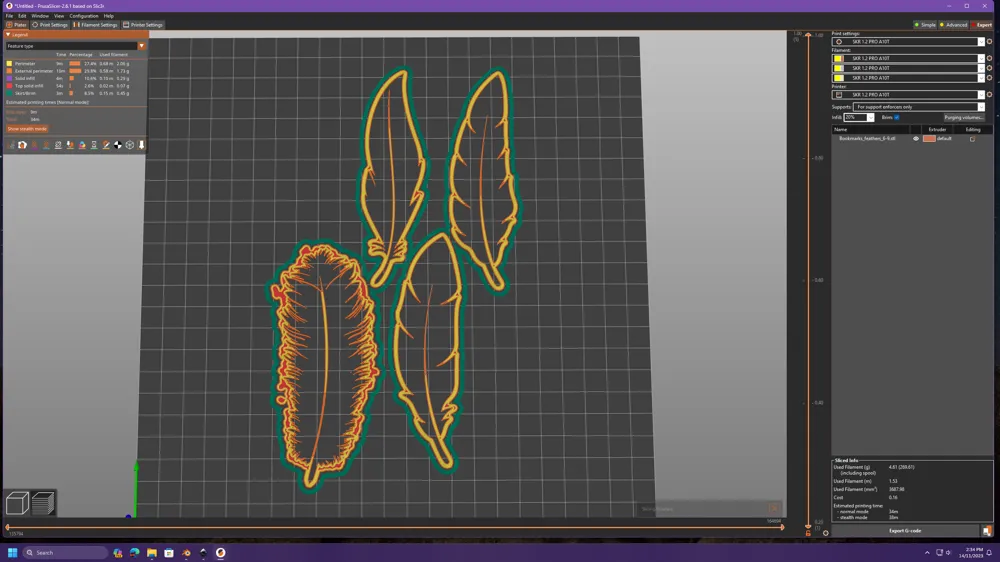Switch to the Filament Settings tab

pos(96,25)
